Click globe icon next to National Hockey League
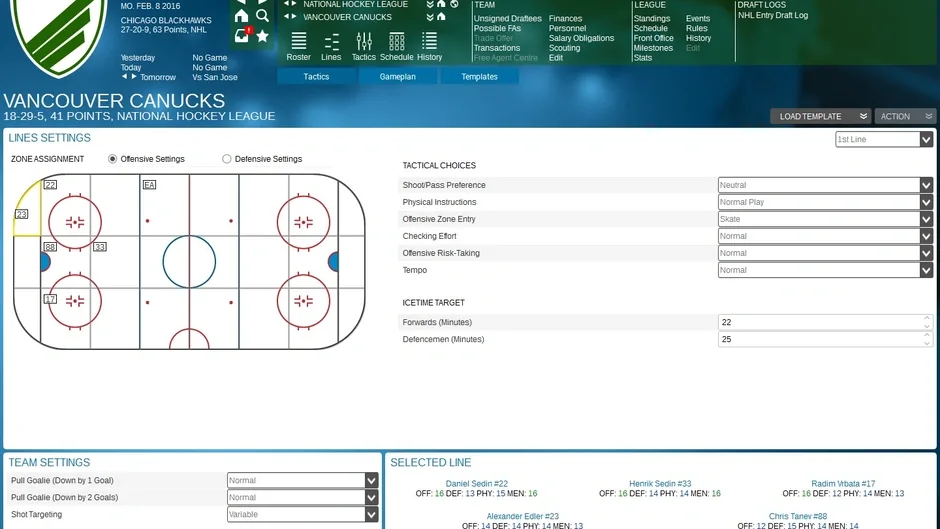Screen dimensions: 940x529 coord(454,4)
